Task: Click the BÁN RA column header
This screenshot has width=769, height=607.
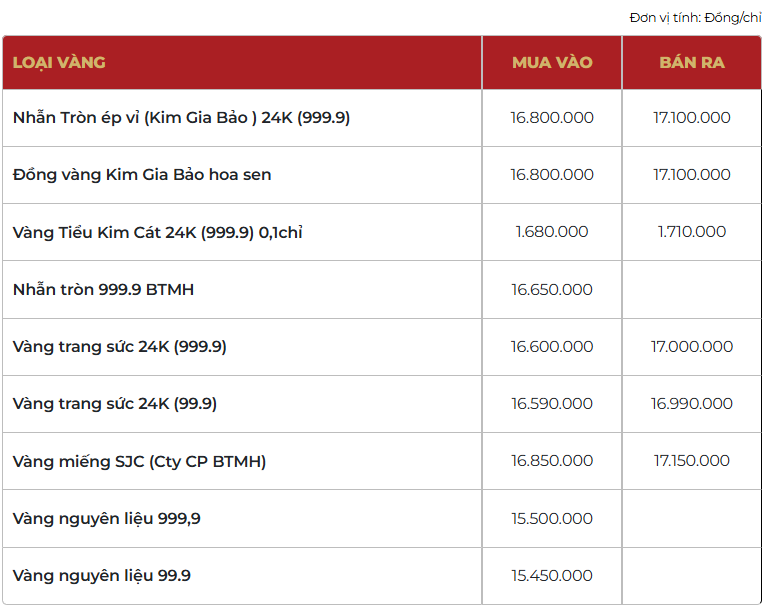Action: [692, 62]
